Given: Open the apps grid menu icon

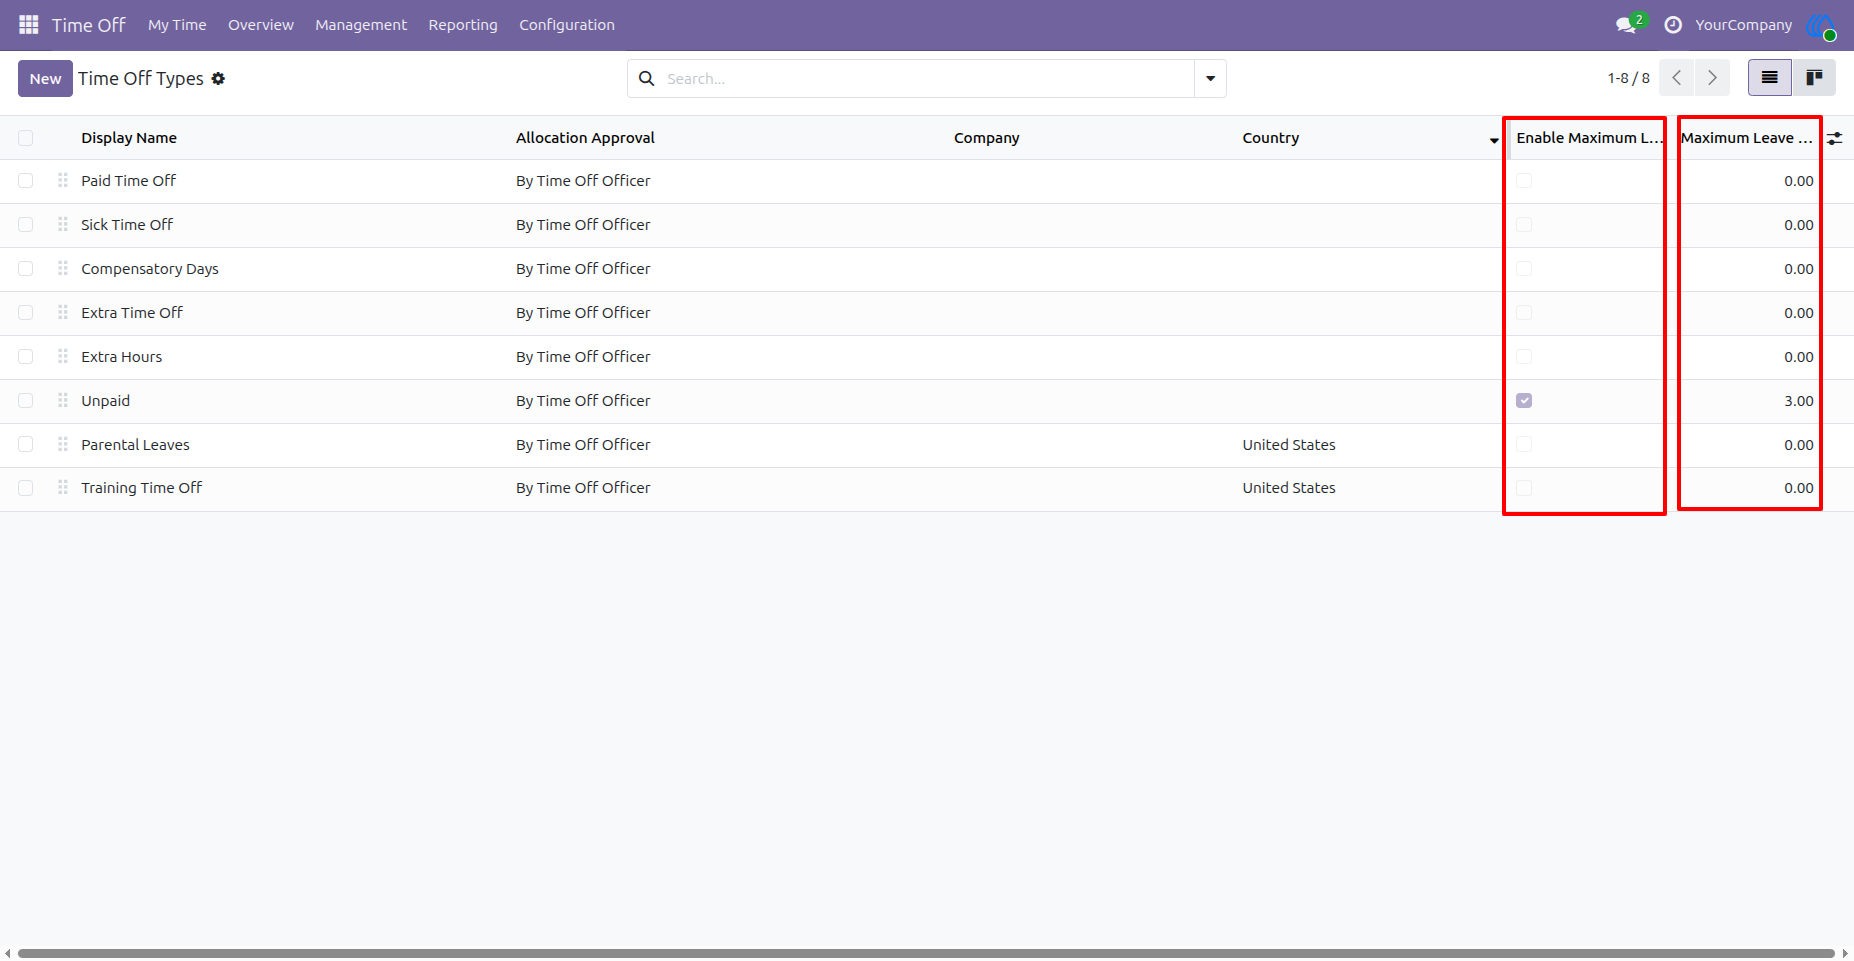Looking at the screenshot, I should click(x=28, y=25).
